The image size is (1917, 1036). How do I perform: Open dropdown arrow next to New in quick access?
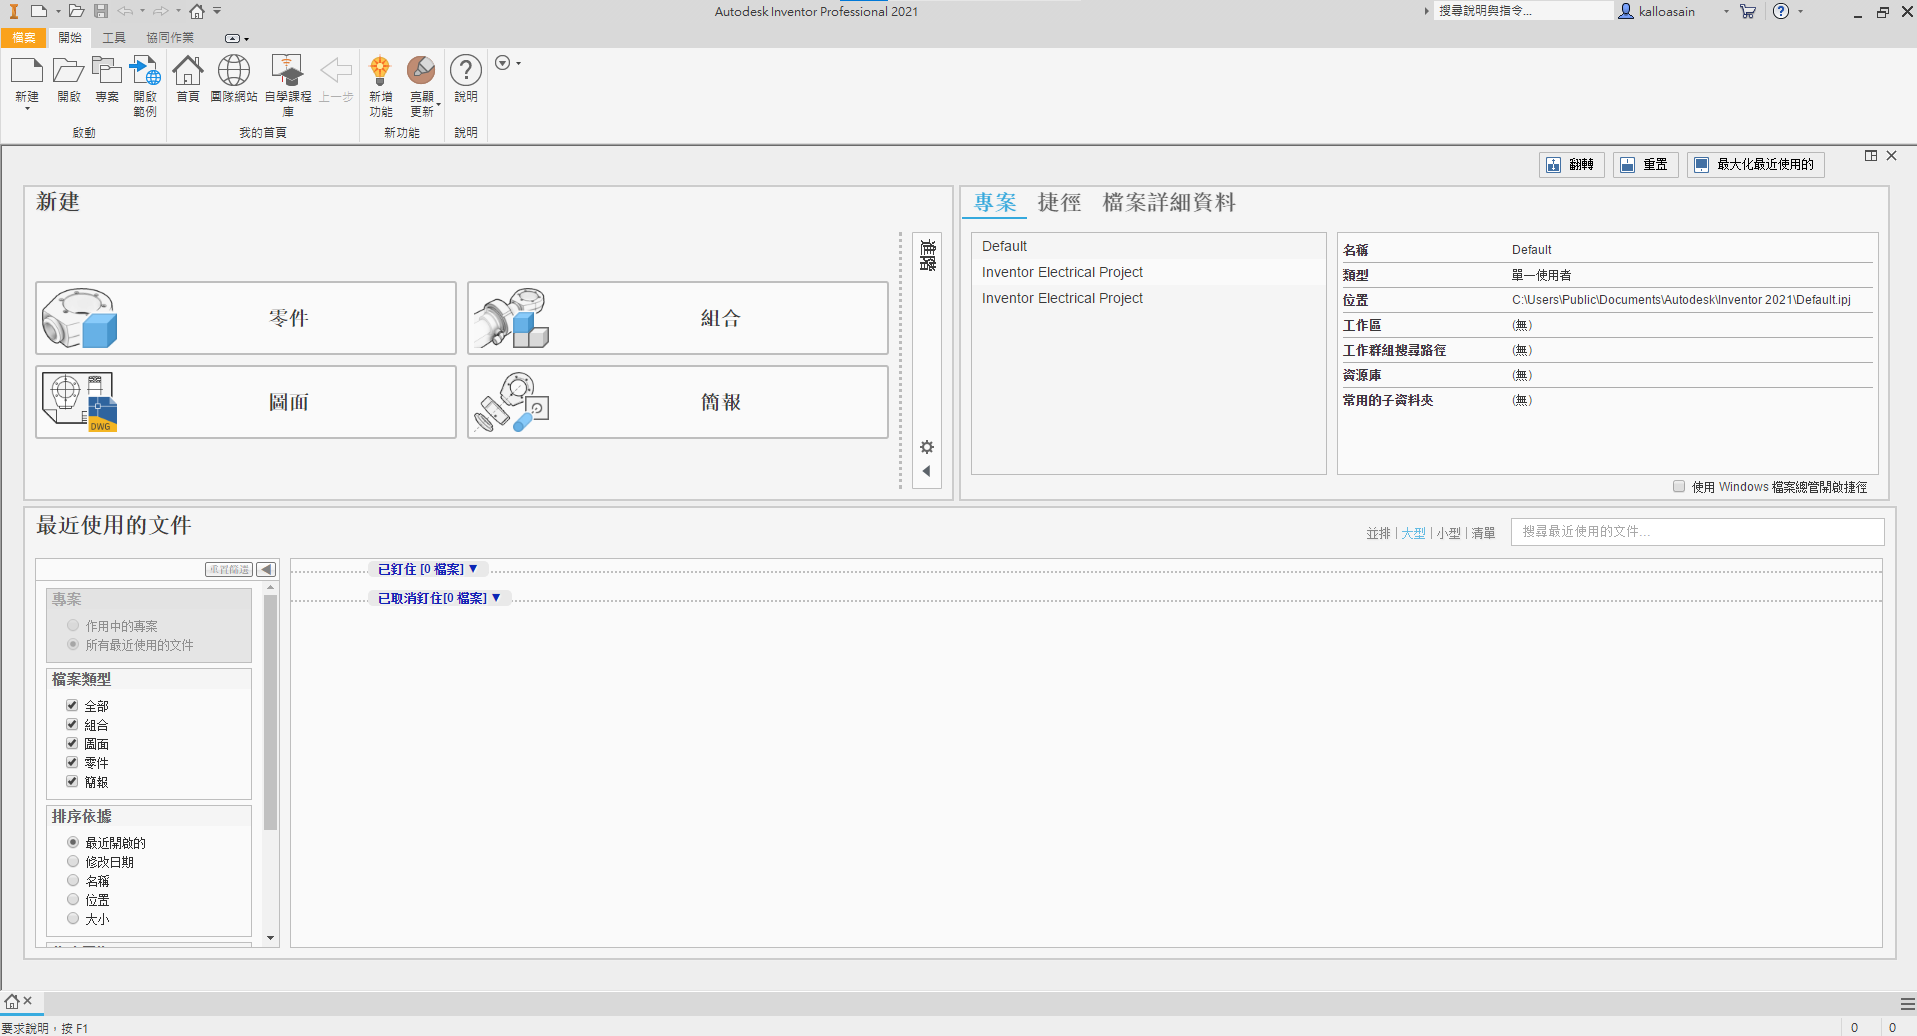[57, 12]
